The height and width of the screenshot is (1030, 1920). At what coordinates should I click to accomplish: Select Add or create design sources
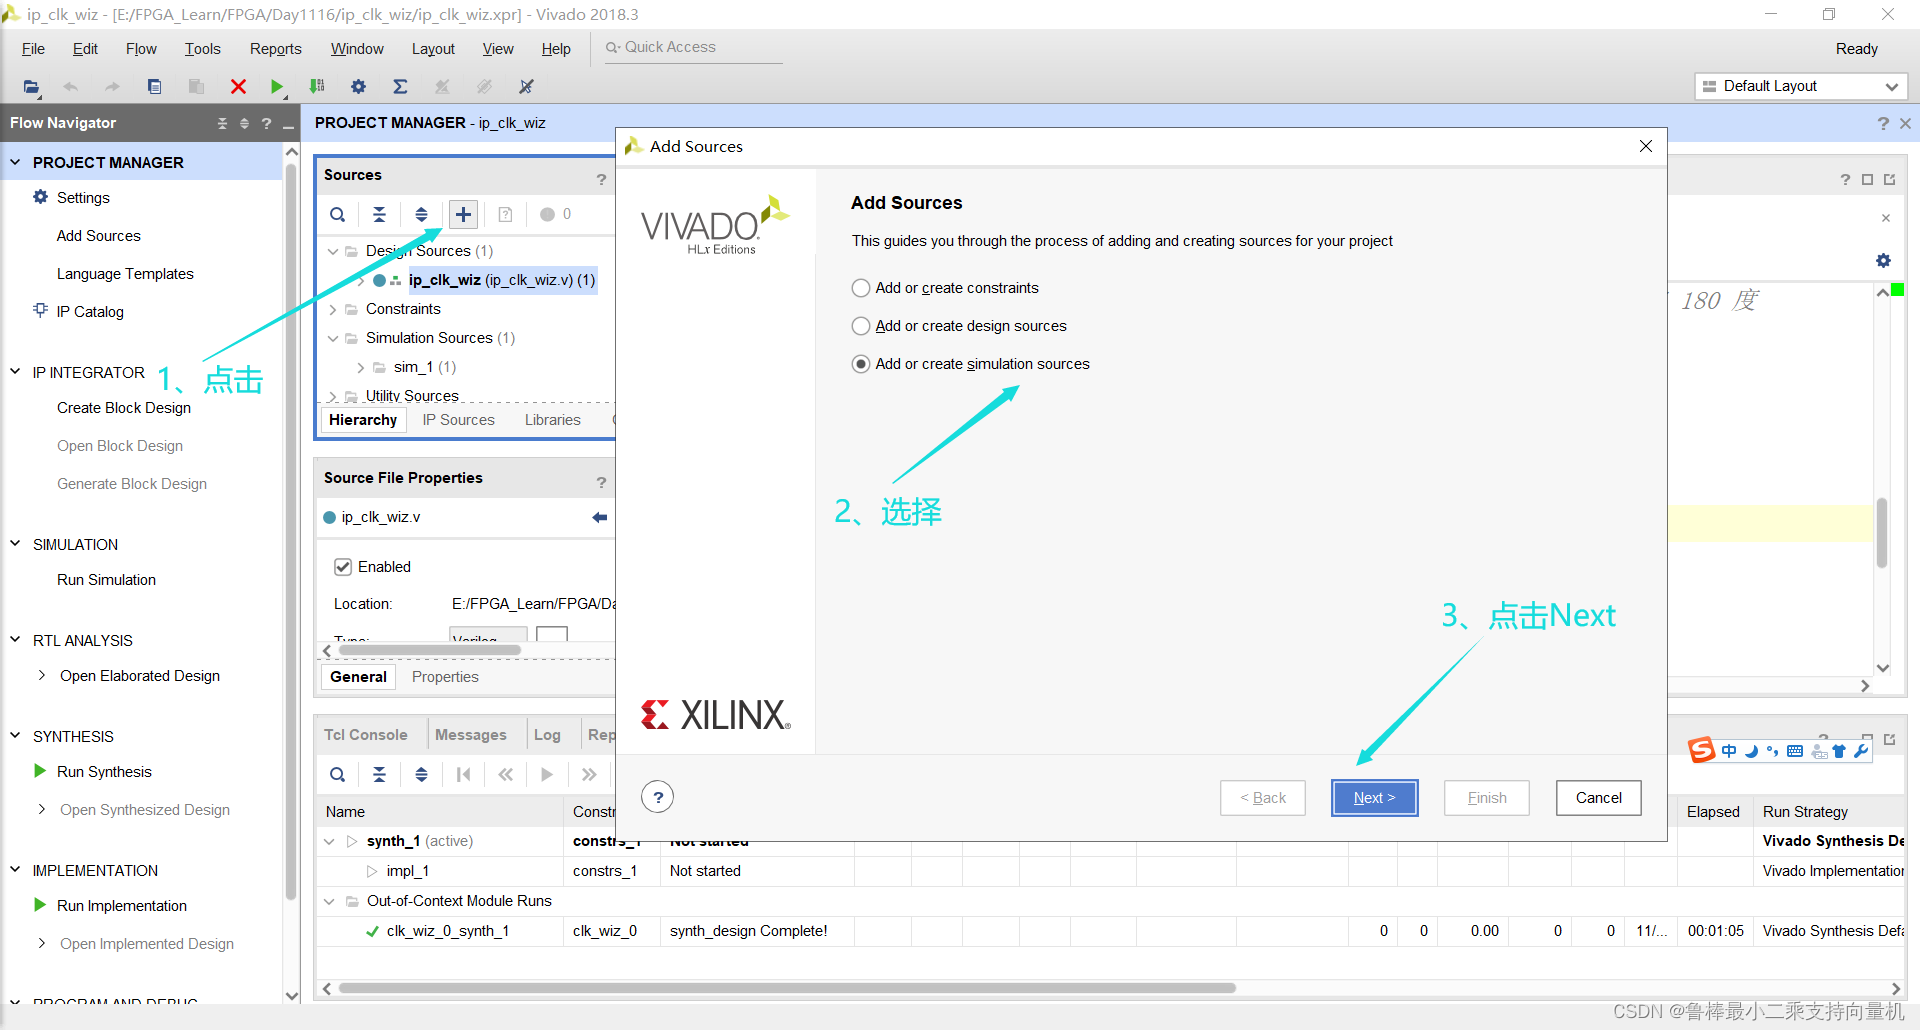[861, 326]
